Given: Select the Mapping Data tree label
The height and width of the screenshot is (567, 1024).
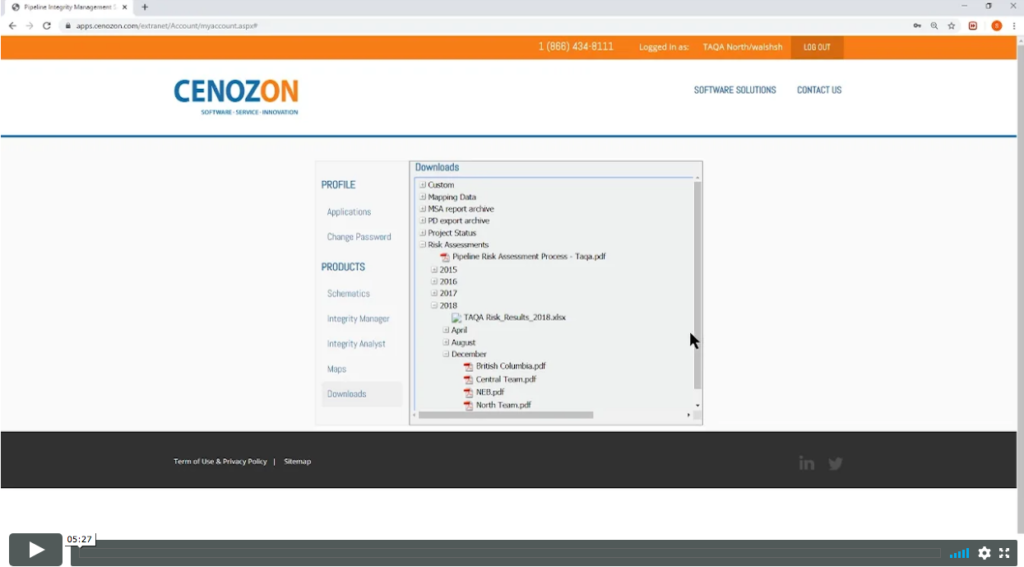Looking at the screenshot, I should point(452,197).
